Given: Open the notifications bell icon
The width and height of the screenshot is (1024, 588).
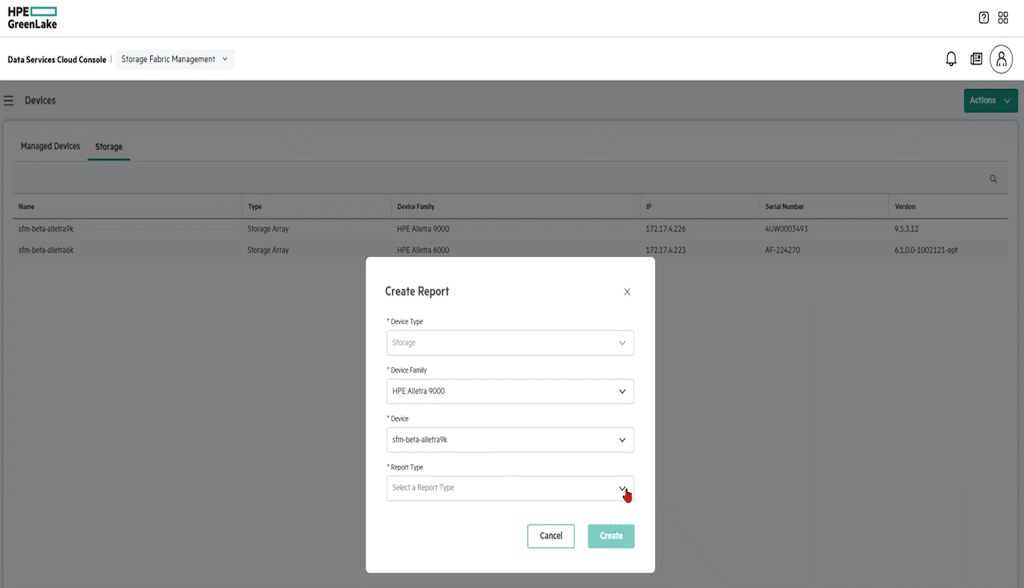Looking at the screenshot, I should 951,59.
